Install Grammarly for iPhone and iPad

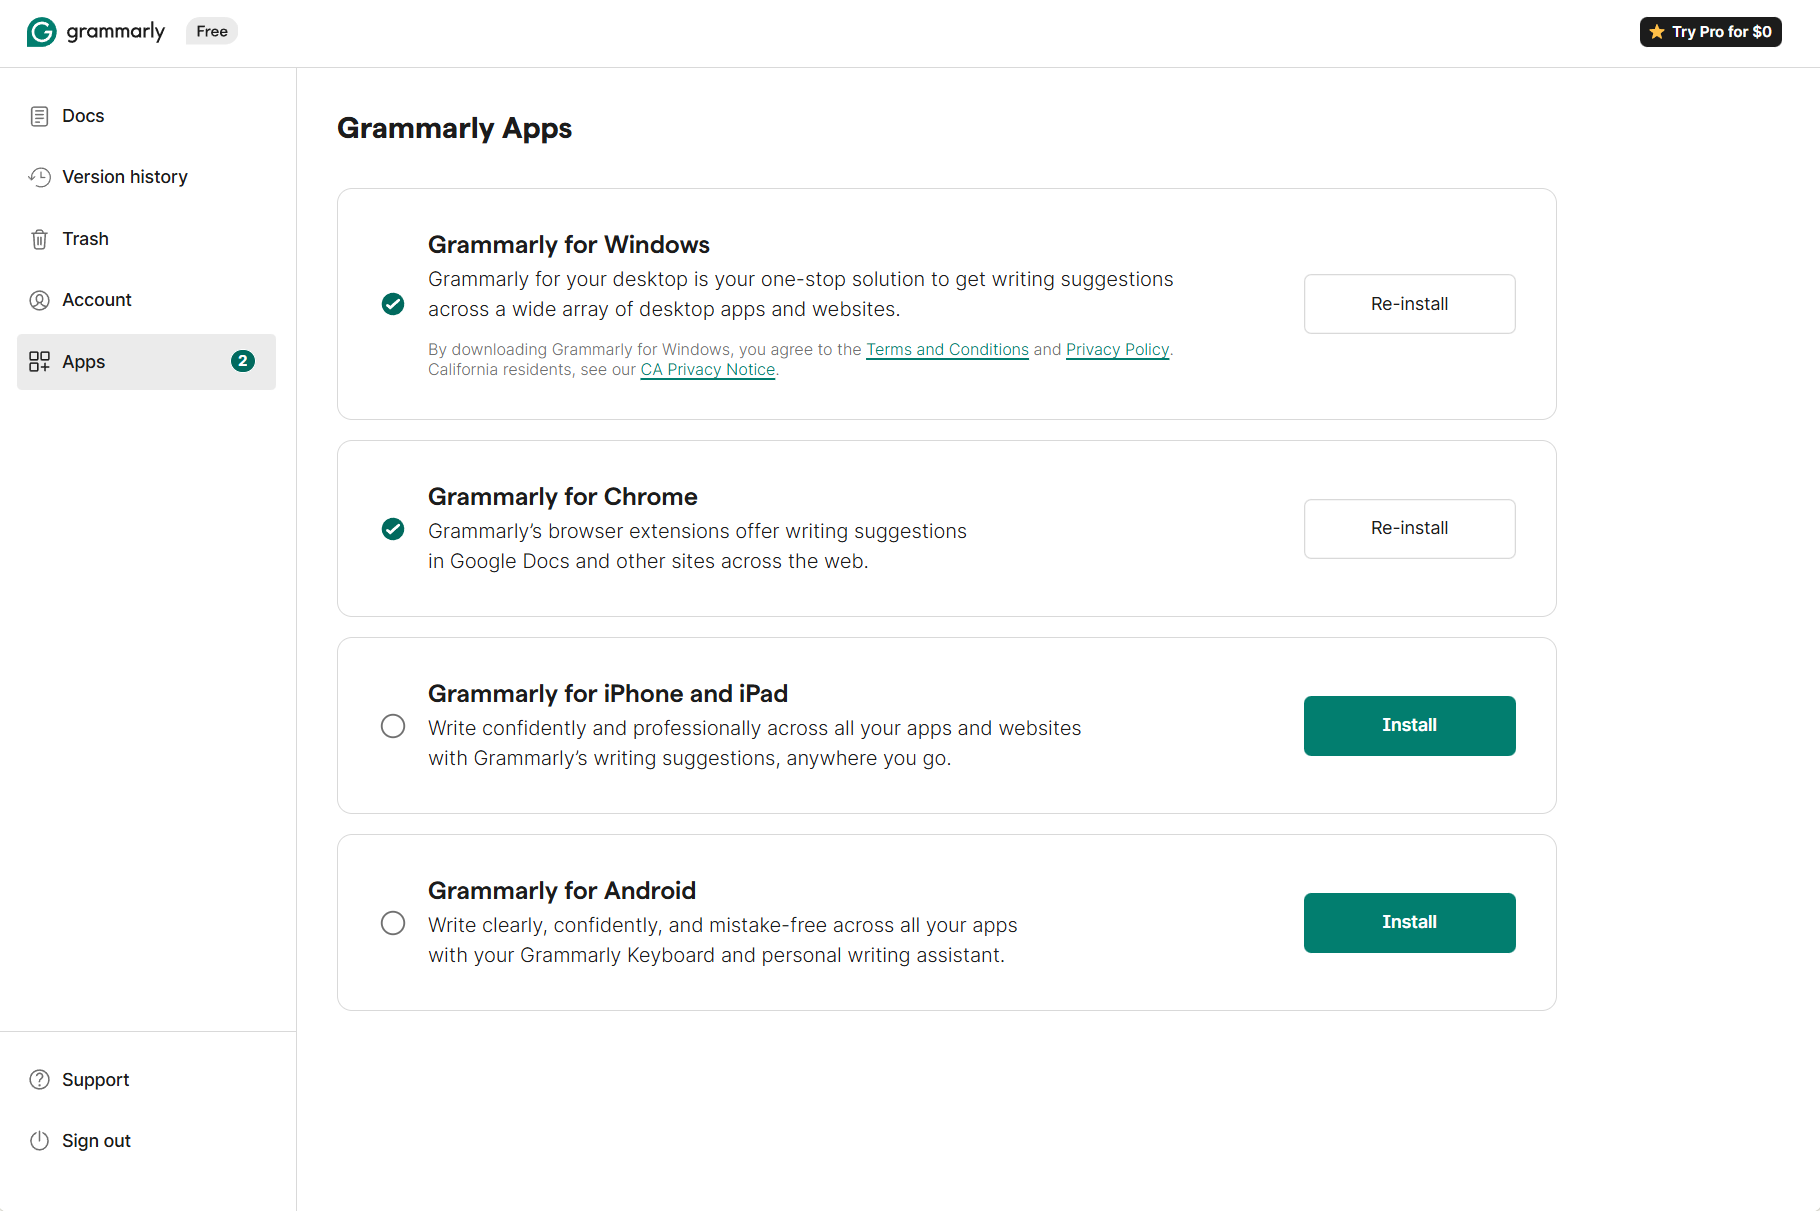click(x=1409, y=726)
